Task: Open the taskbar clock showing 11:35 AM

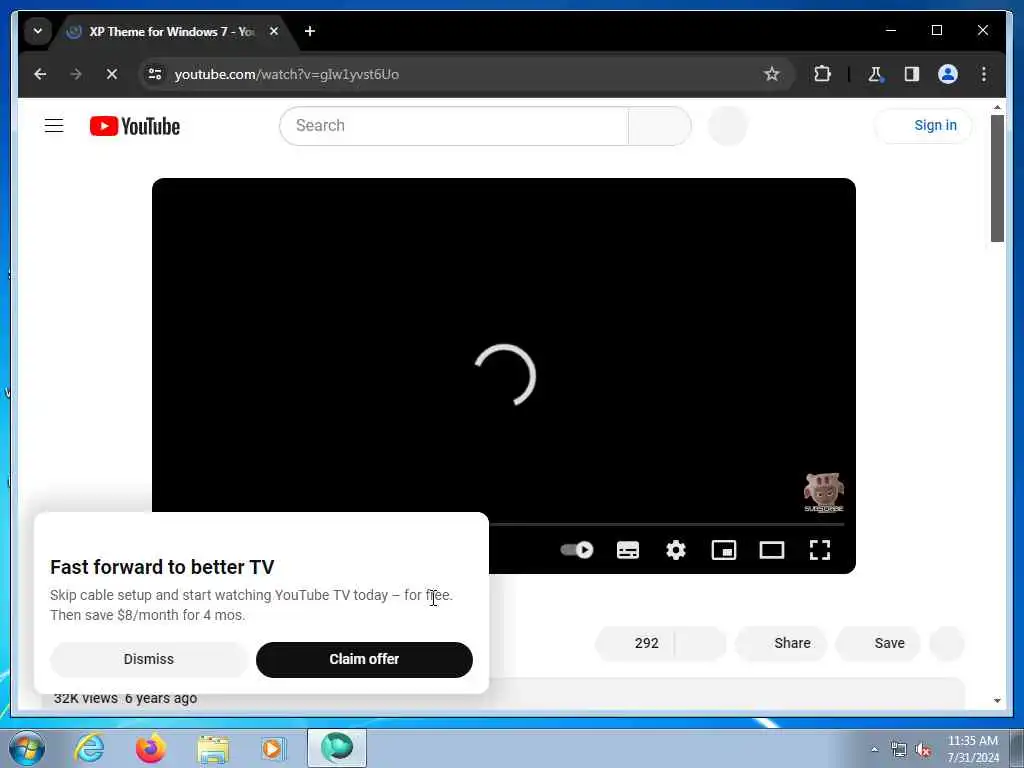Action: pyautogui.click(x=972, y=749)
